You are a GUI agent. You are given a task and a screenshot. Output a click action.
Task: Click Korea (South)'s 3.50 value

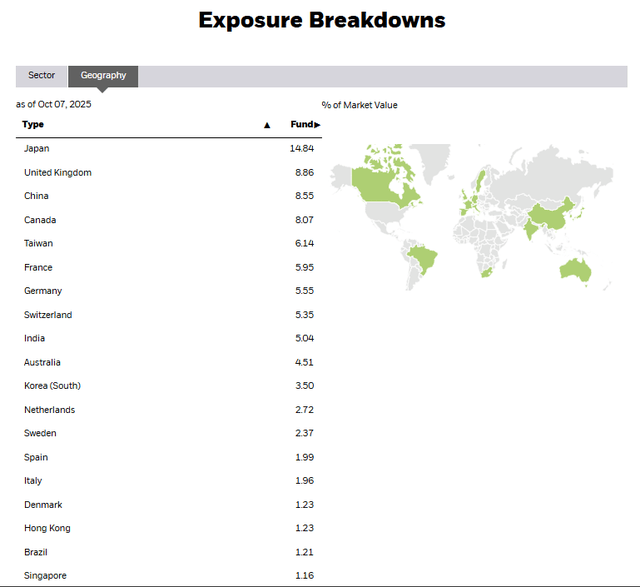click(x=304, y=386)
